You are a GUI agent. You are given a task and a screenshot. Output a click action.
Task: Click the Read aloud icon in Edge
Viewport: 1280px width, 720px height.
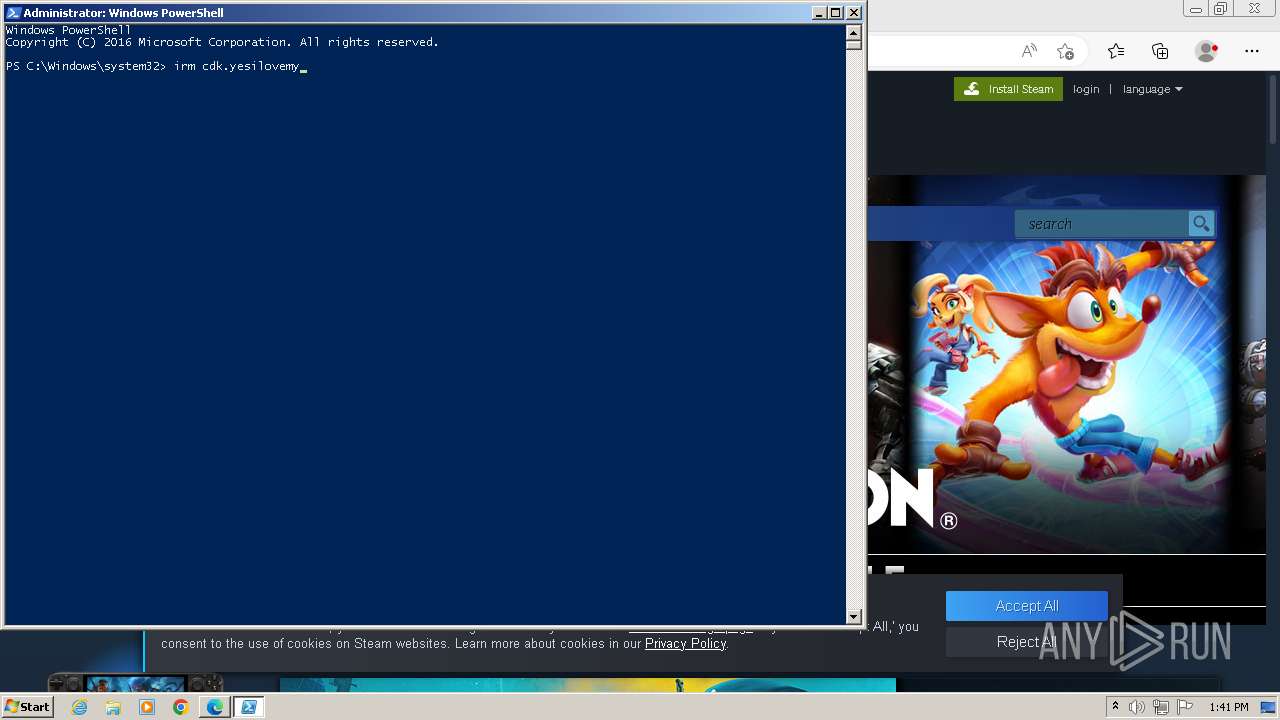[x=1029, y=51]
